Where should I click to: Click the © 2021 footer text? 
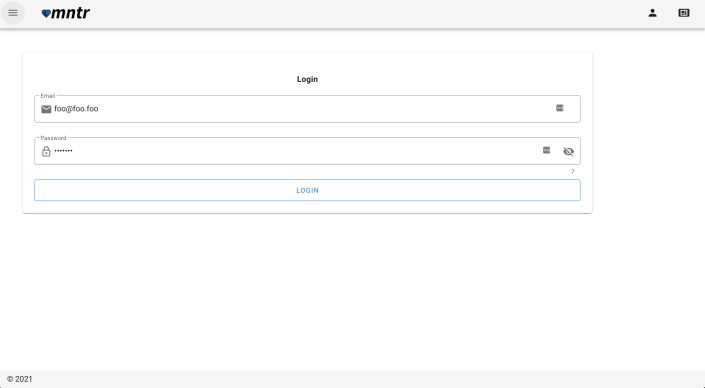click(20, 379)
